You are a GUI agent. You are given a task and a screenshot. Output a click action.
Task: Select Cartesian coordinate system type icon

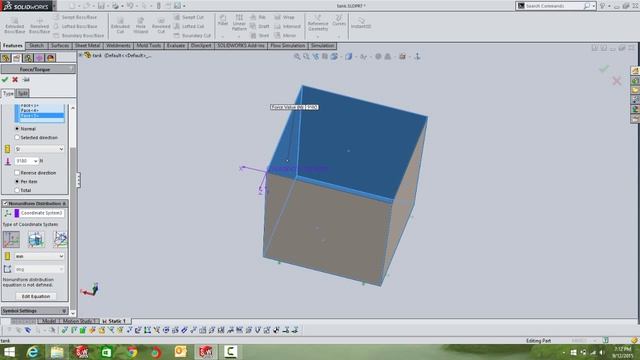pyautogui.click(x=11, y=239)
